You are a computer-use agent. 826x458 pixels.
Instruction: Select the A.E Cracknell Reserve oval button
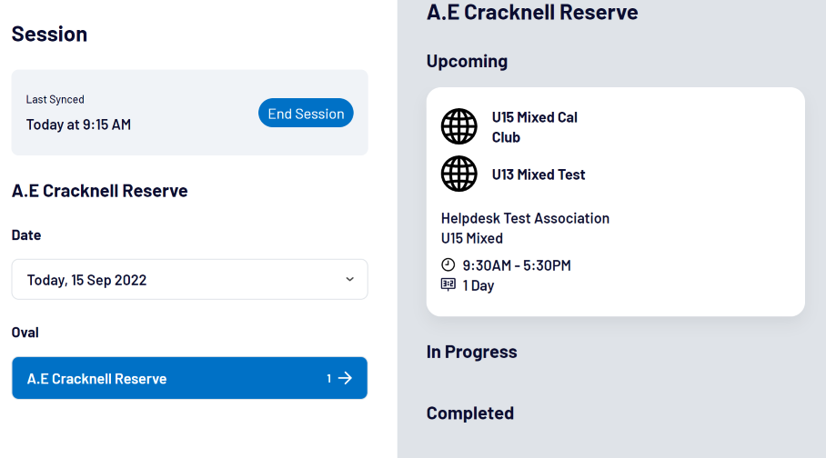[190, 378]
